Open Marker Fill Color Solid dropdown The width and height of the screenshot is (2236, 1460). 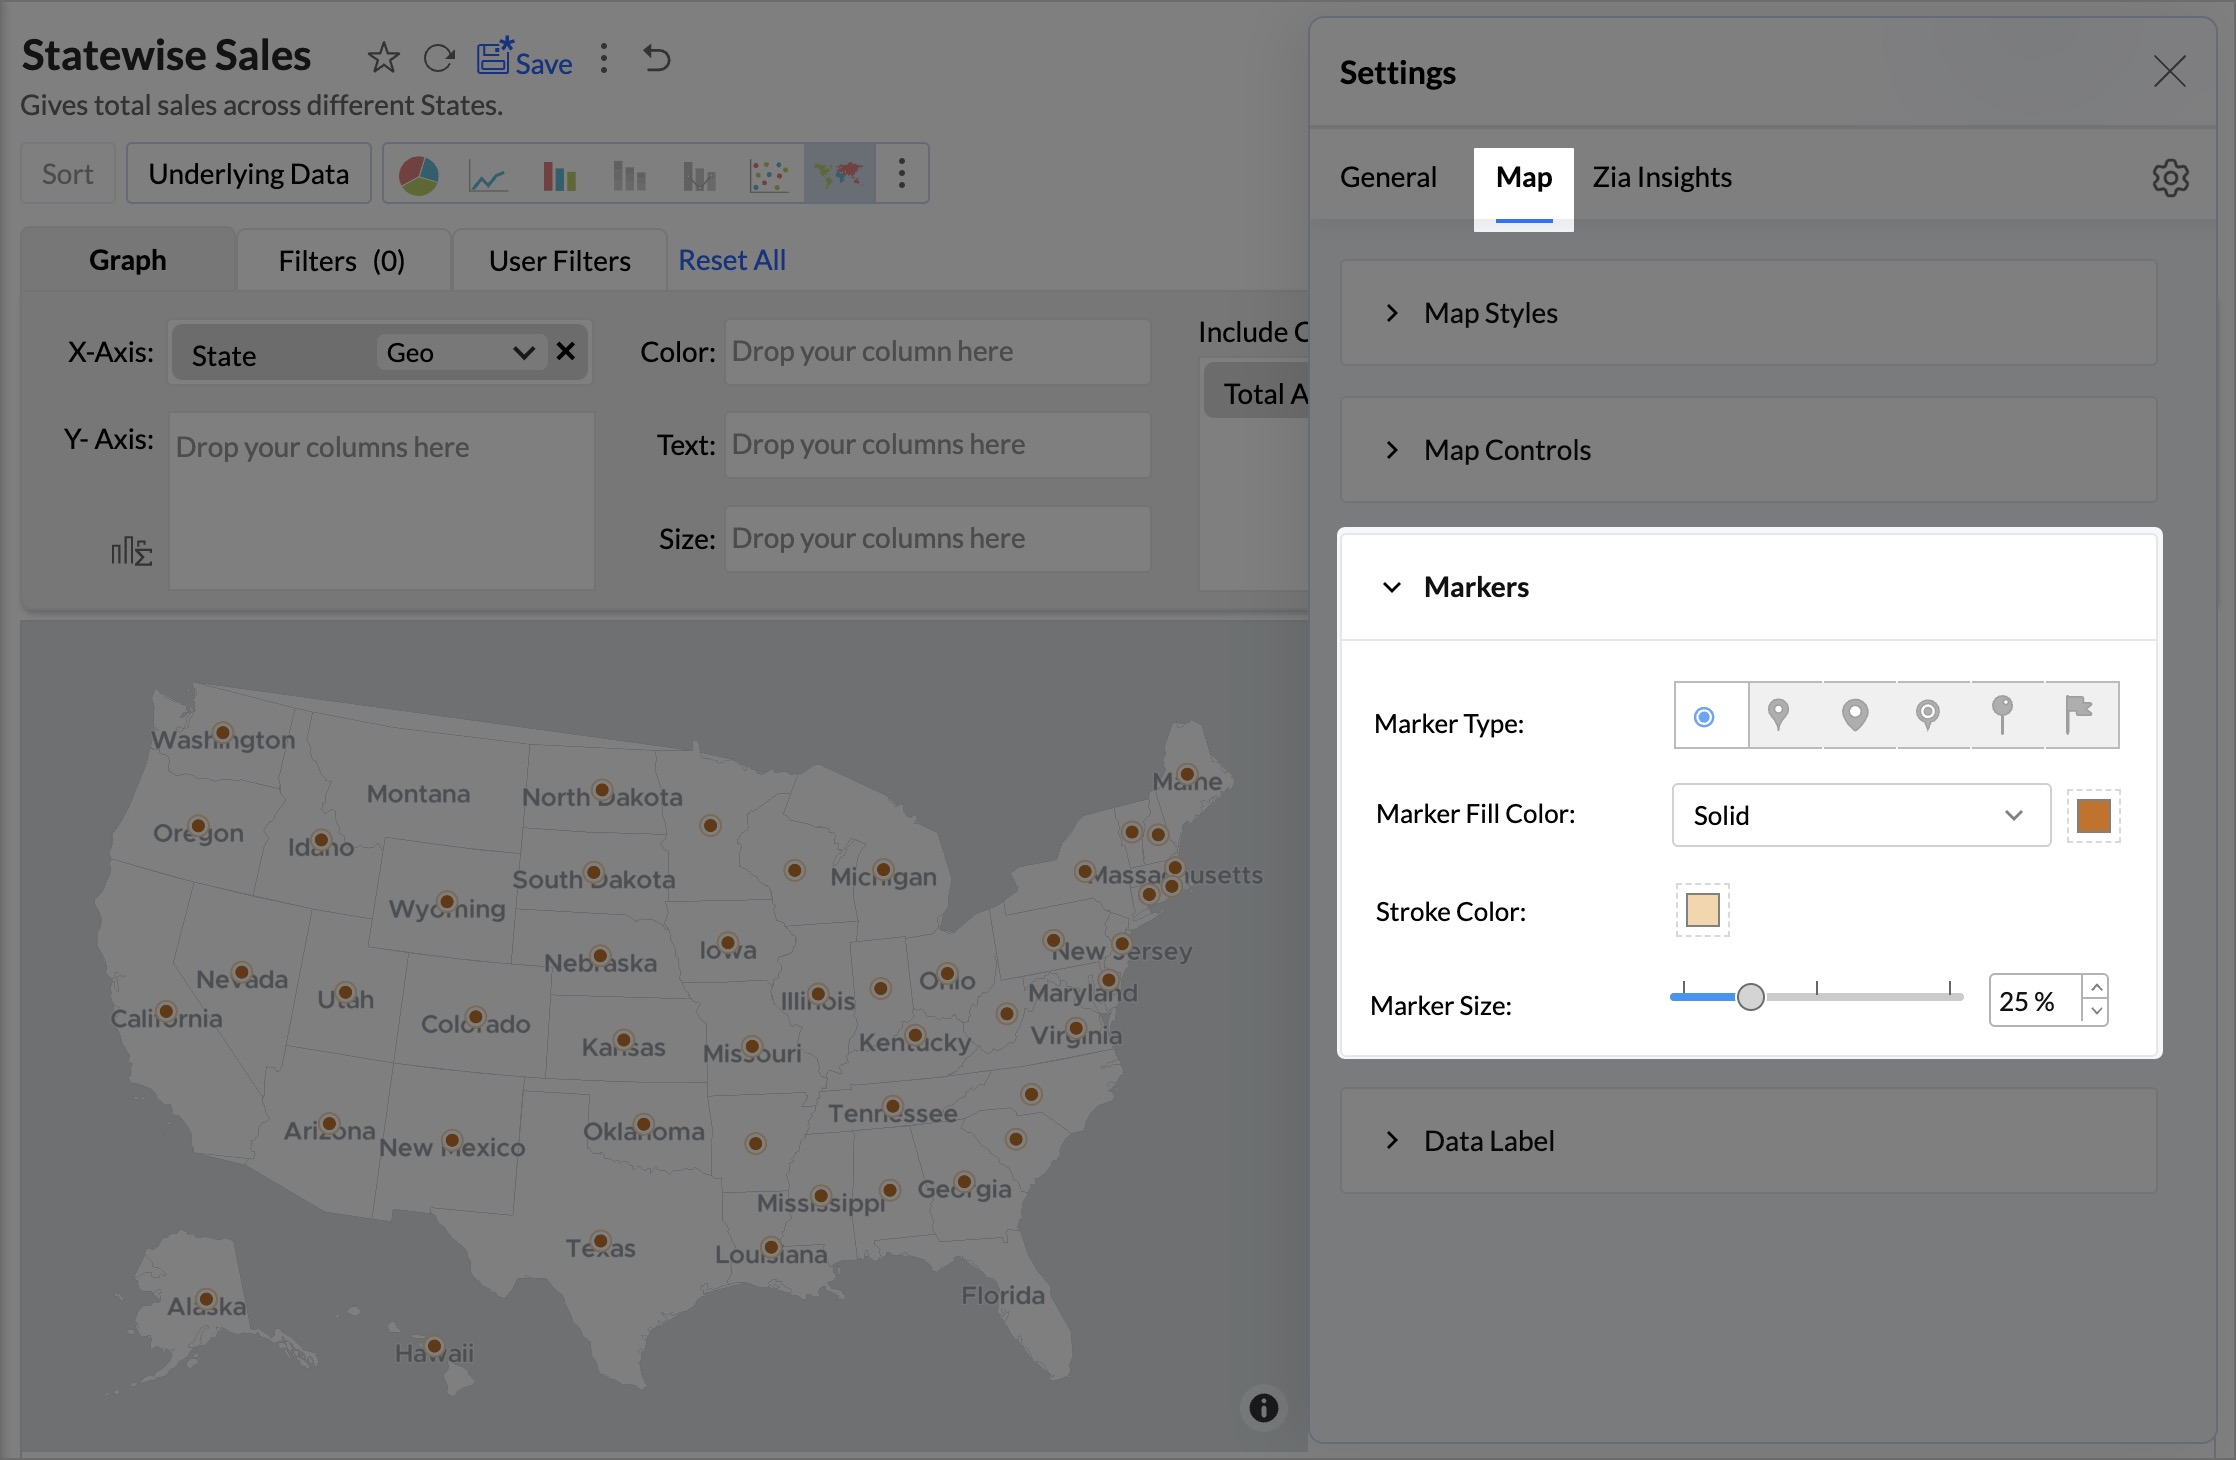pos(1860,815)
